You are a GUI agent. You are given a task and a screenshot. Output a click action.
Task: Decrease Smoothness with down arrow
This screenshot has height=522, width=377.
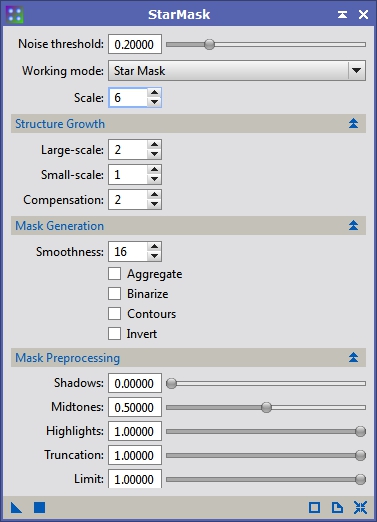point(154,256)
